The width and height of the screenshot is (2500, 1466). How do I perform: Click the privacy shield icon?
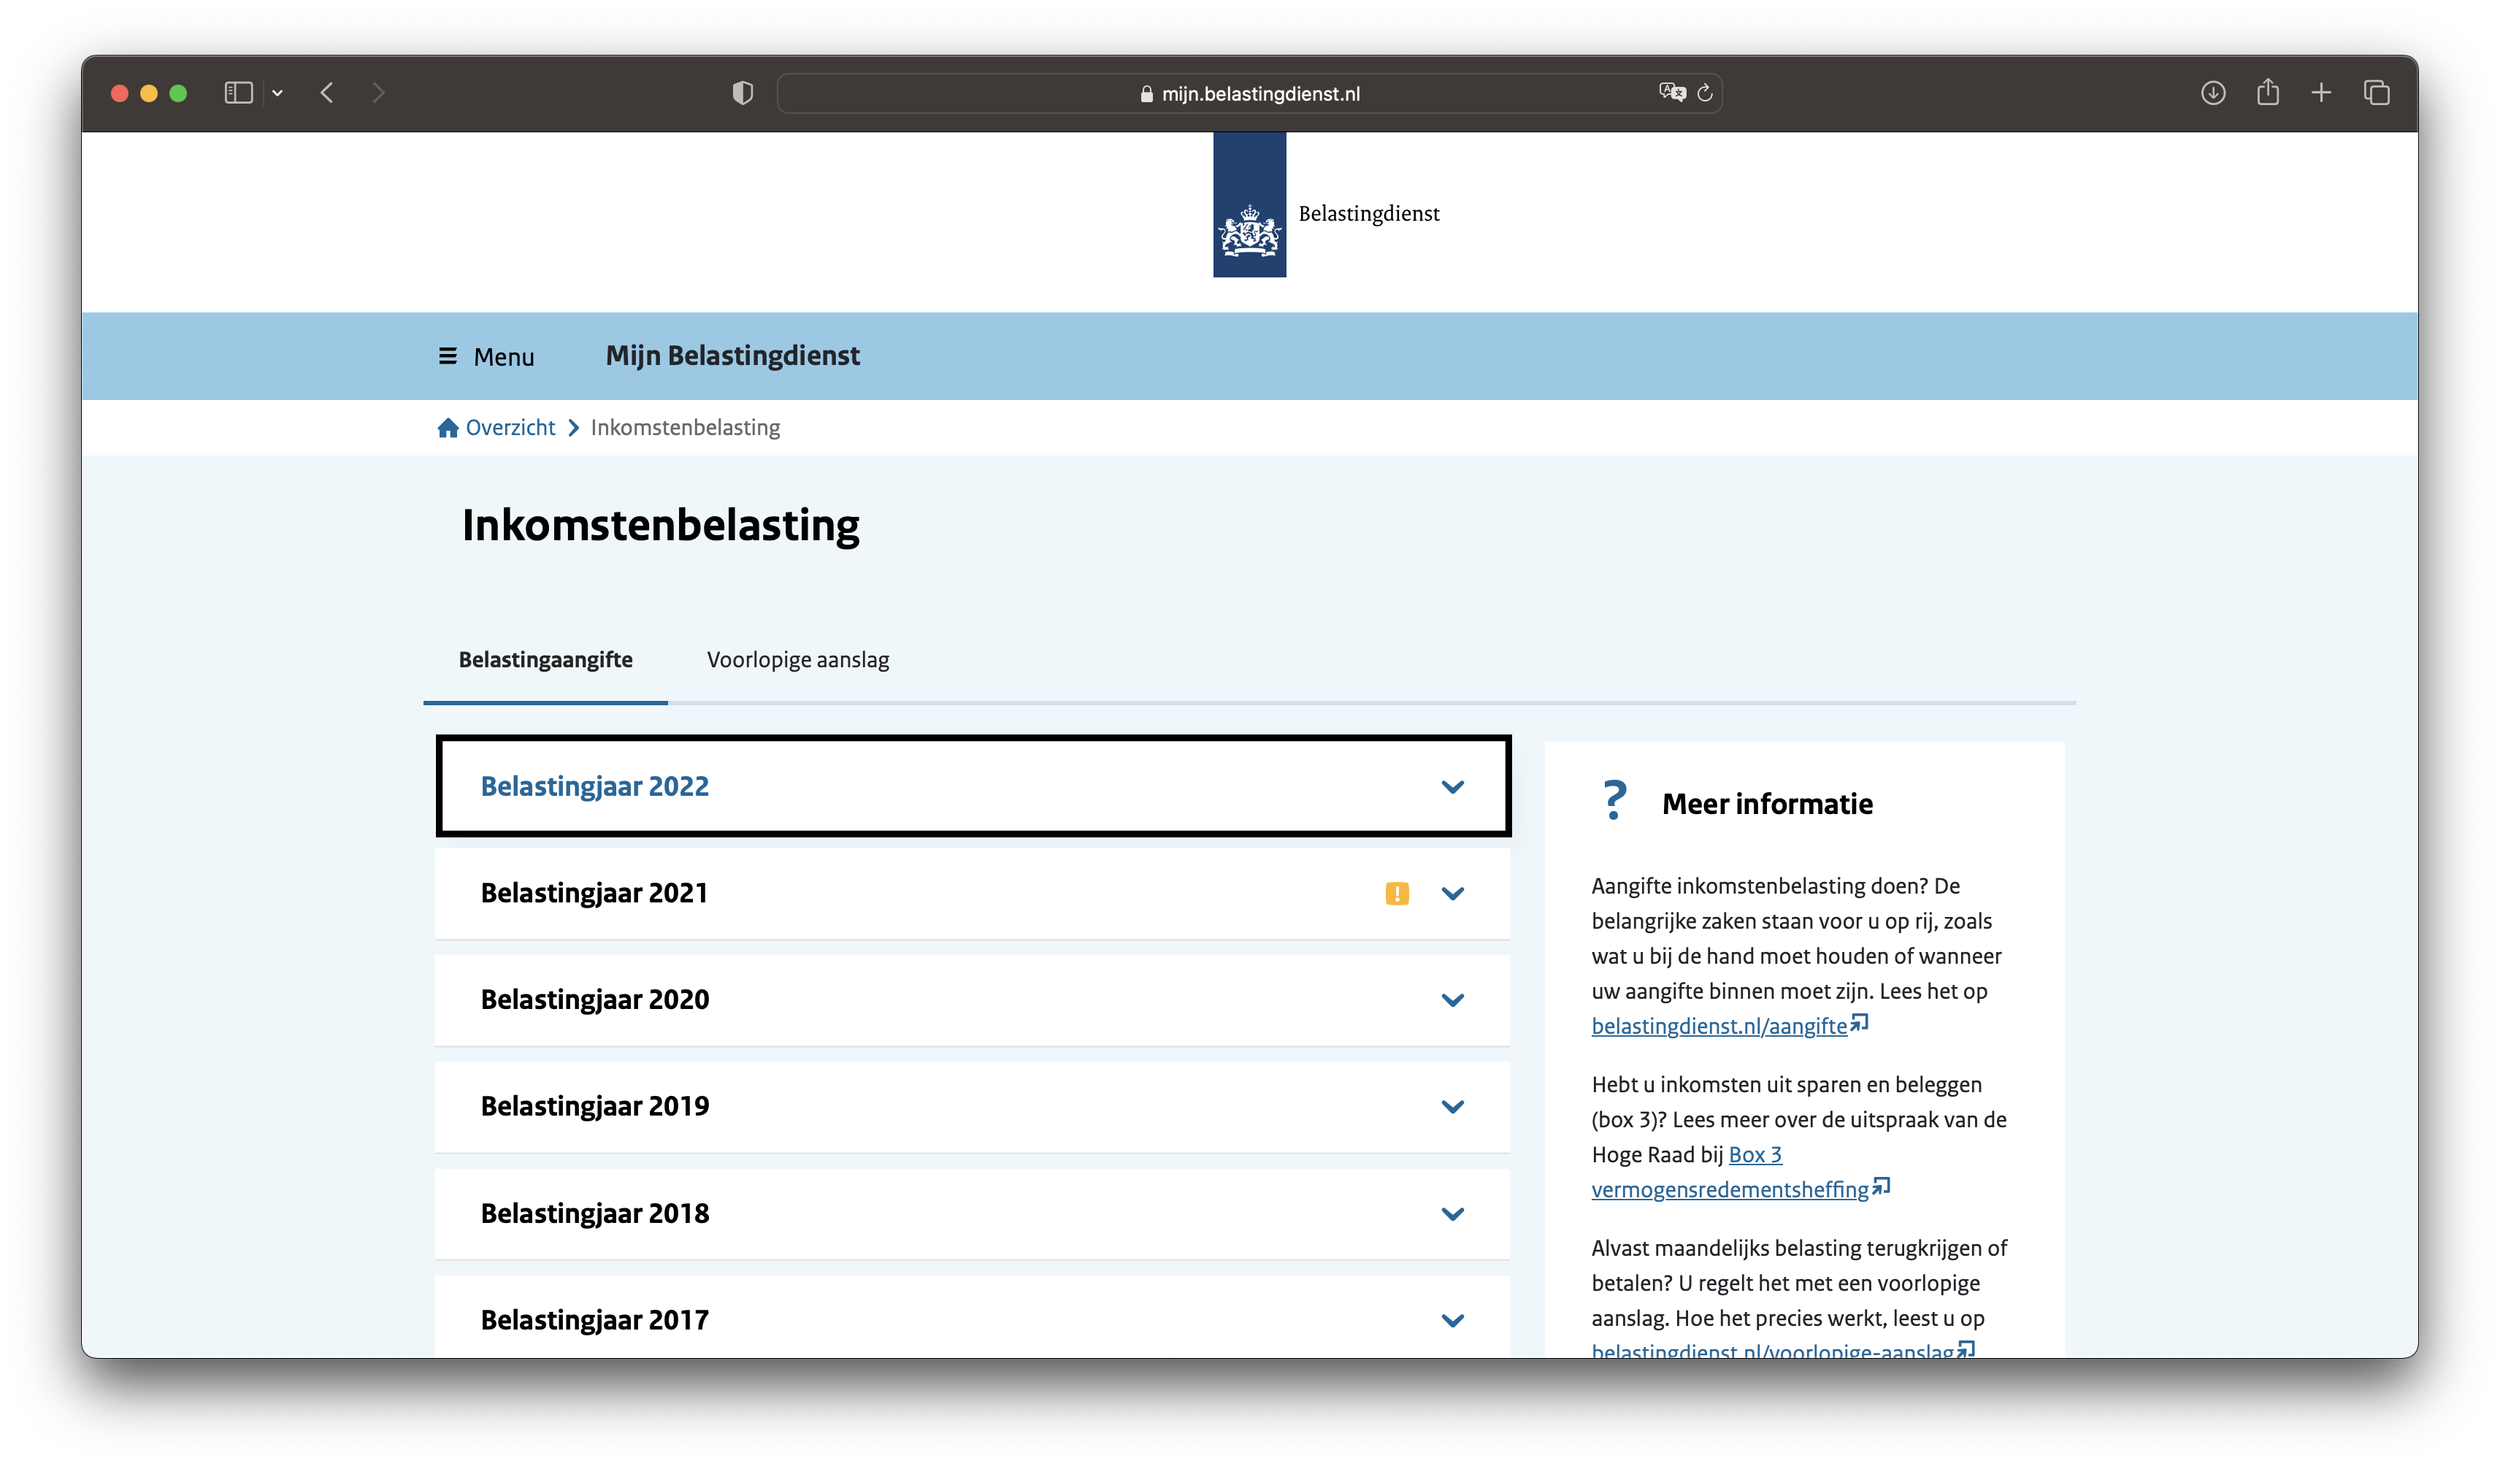(742, 93)
